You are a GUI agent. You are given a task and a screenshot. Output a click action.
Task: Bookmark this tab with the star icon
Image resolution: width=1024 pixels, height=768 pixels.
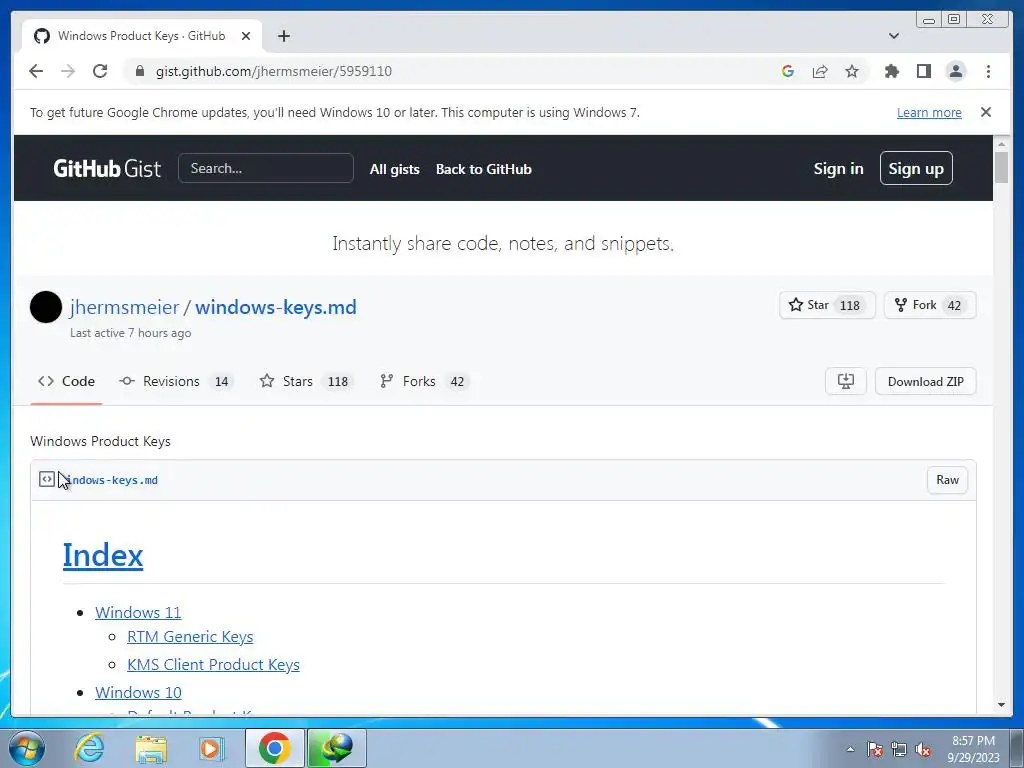click(x=852, y=71)
